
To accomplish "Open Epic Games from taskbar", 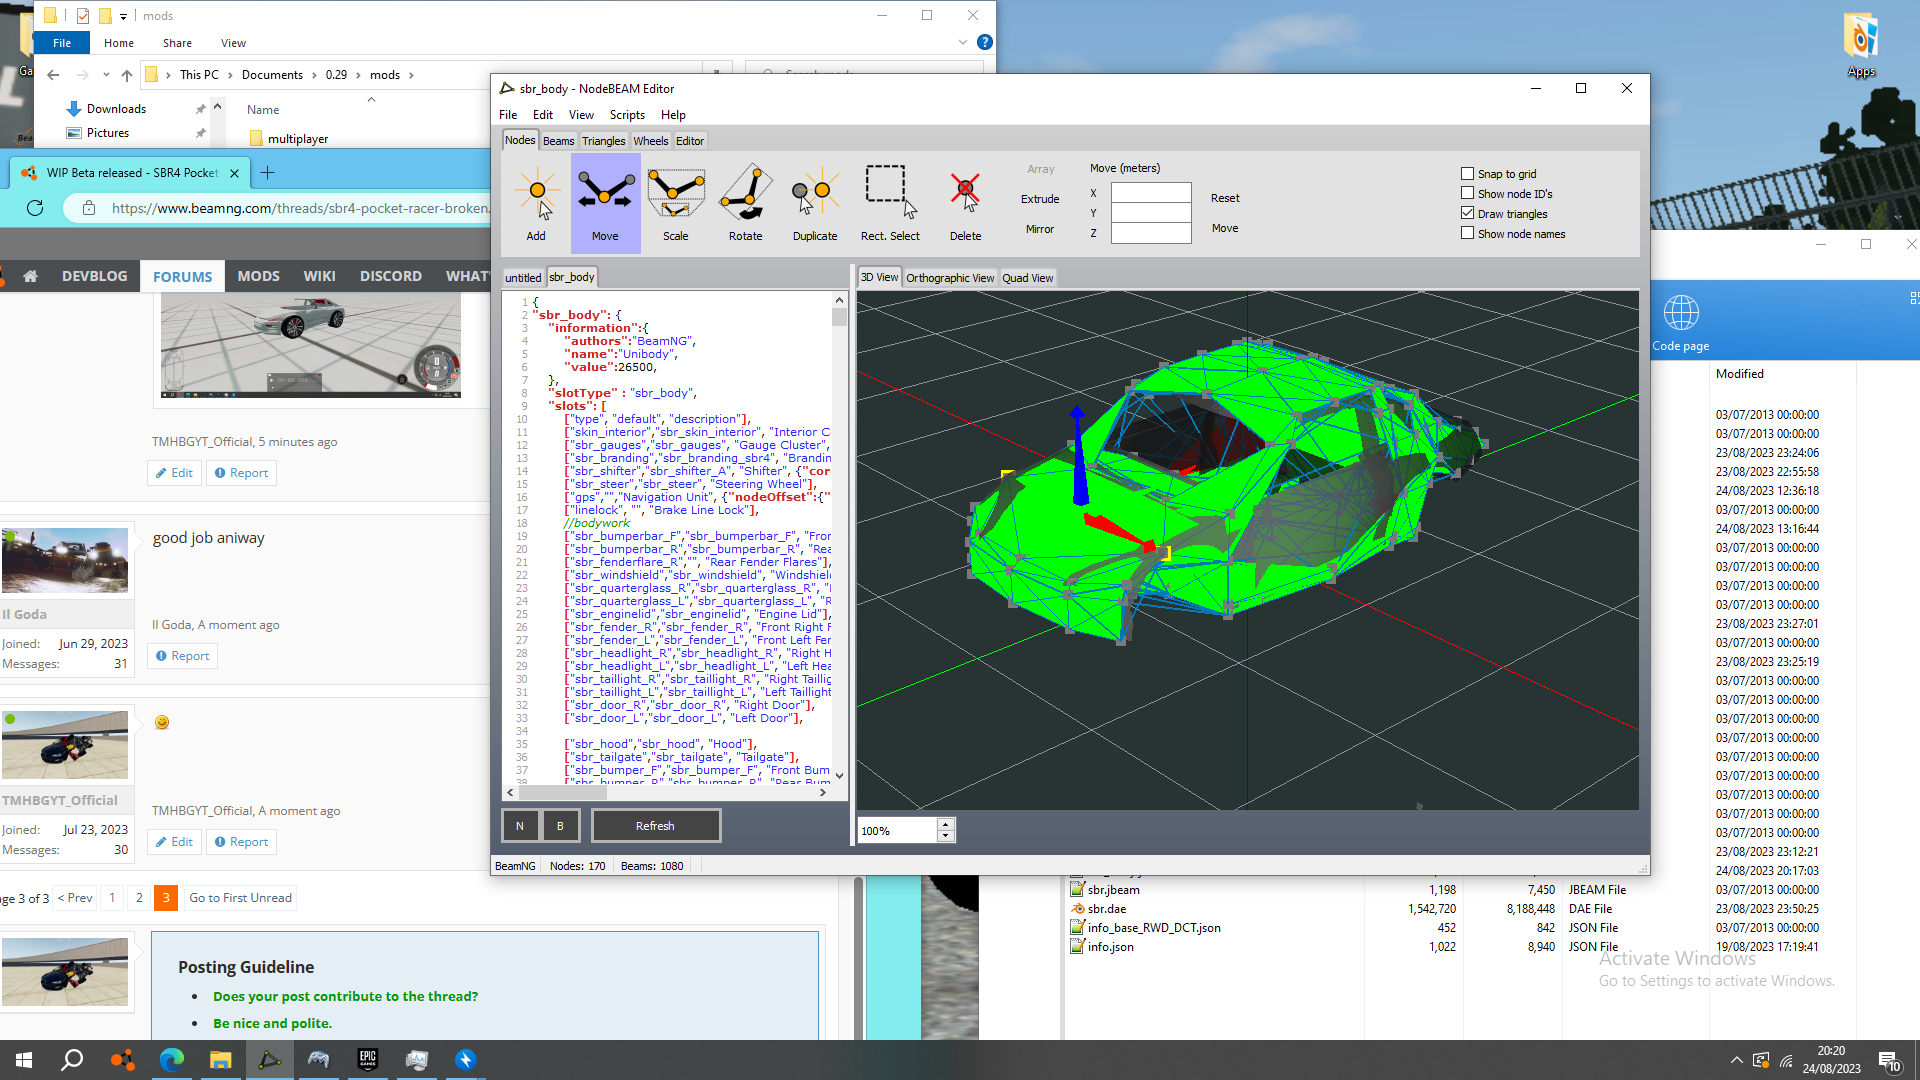I will point(367,1060).
